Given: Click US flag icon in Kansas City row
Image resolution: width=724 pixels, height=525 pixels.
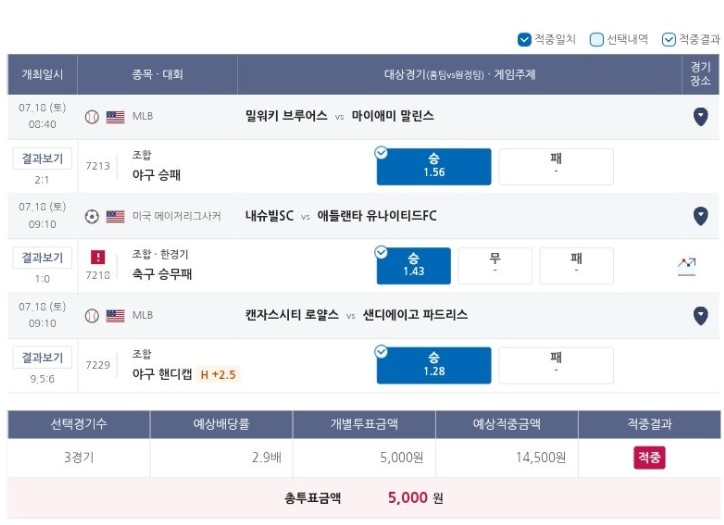Looking at the screenshot, I should pyautogui.click(x=115, y=316).
